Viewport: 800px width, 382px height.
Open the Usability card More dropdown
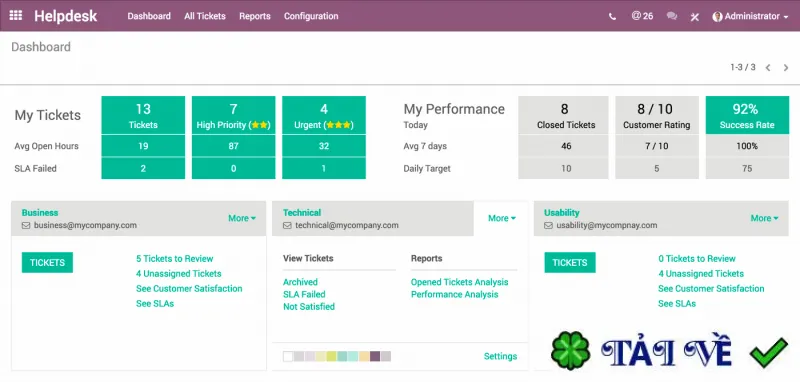pyautogui.click(x=764, y=218)
